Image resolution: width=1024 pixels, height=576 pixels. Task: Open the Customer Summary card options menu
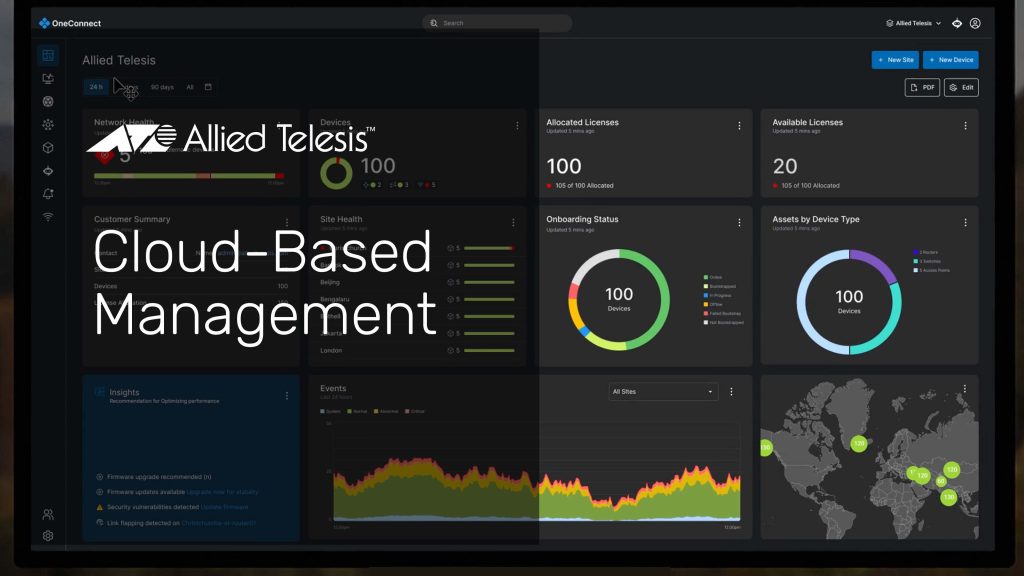pos(287,223)
